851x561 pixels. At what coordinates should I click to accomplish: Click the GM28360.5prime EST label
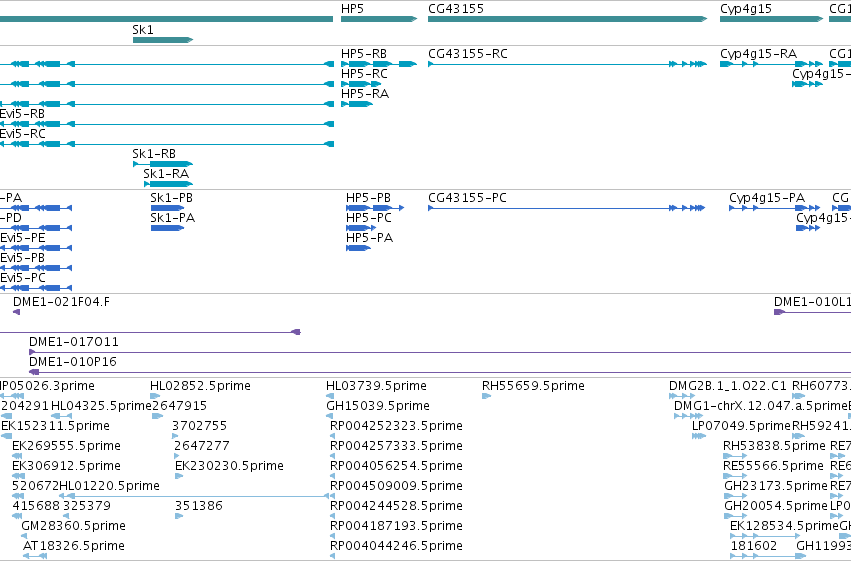[73, 527]
